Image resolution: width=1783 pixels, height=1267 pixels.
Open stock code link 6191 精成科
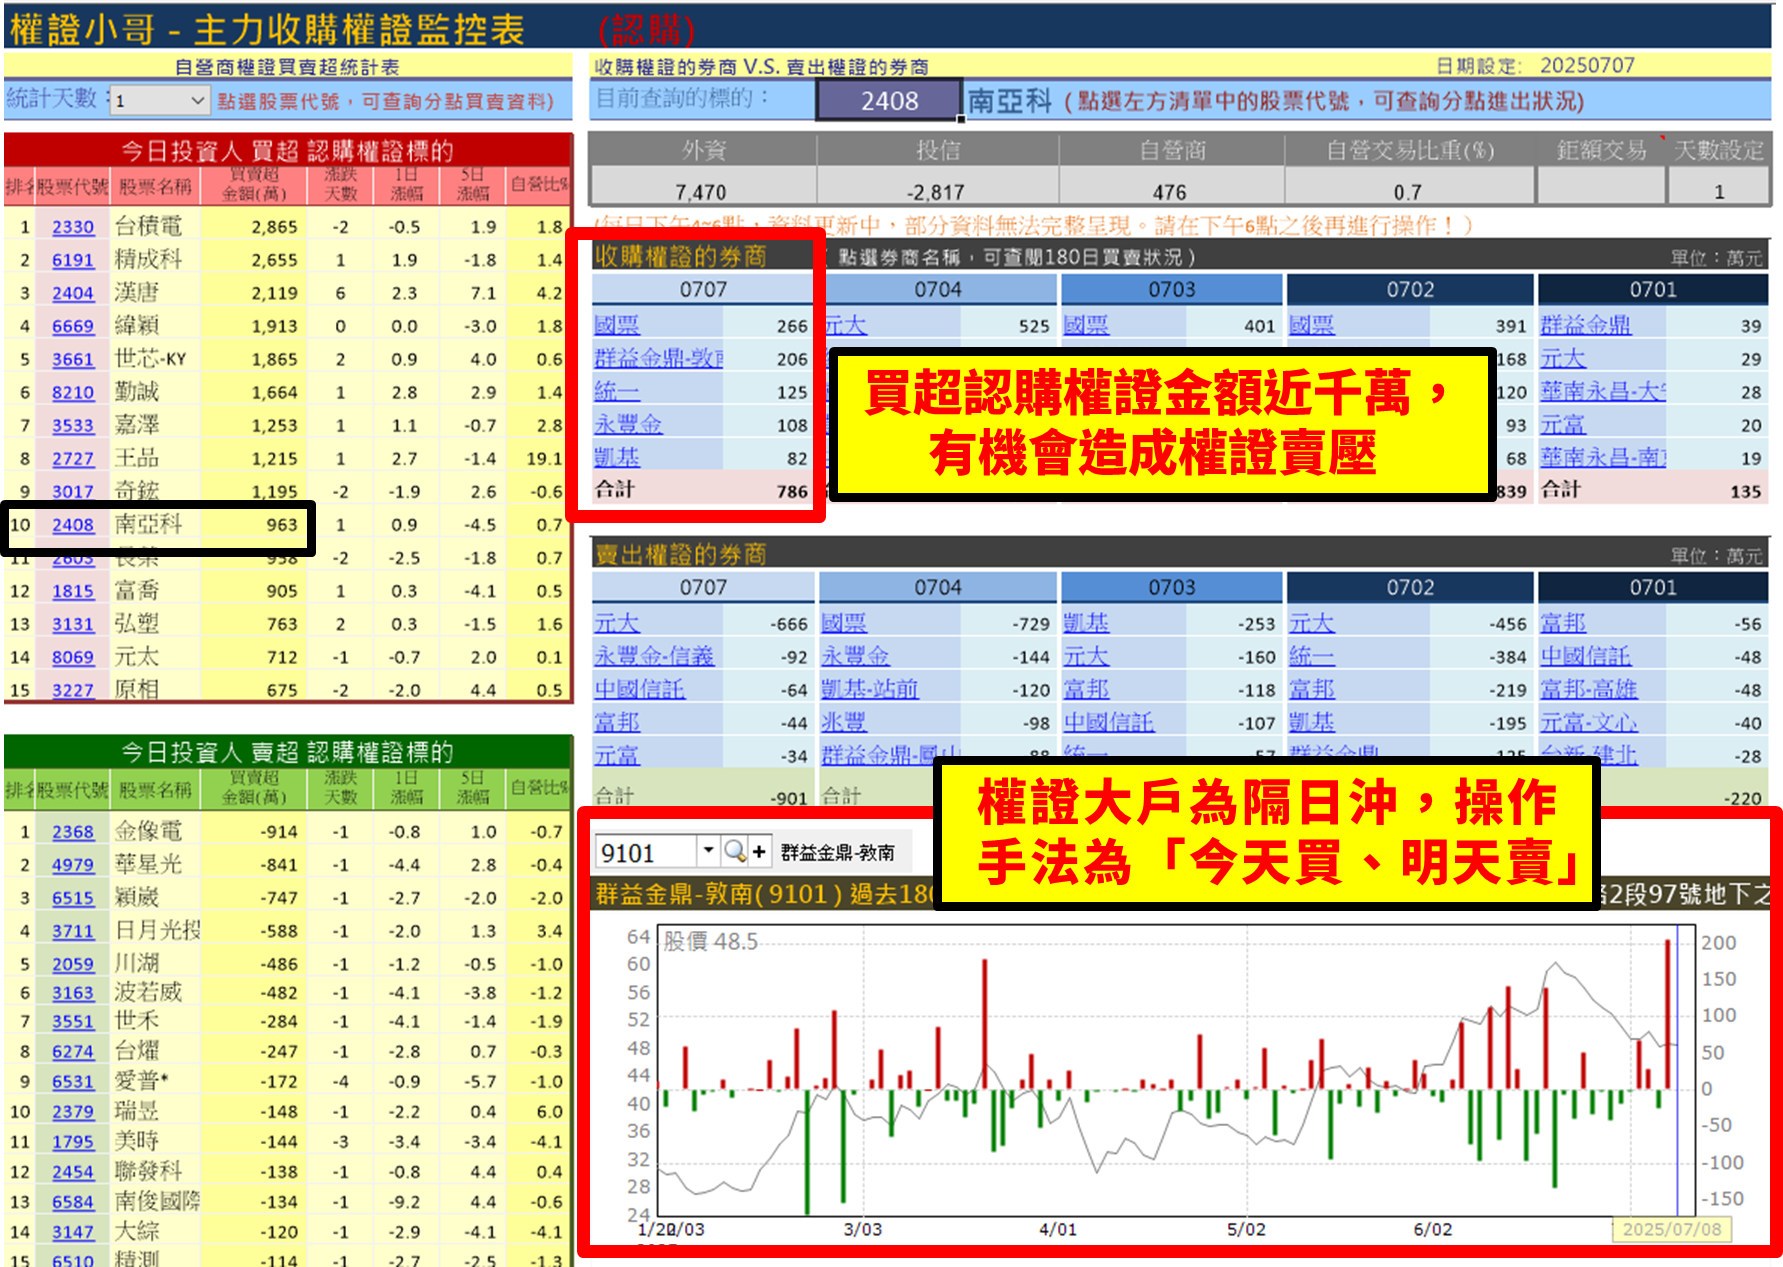tap(73, 260)
